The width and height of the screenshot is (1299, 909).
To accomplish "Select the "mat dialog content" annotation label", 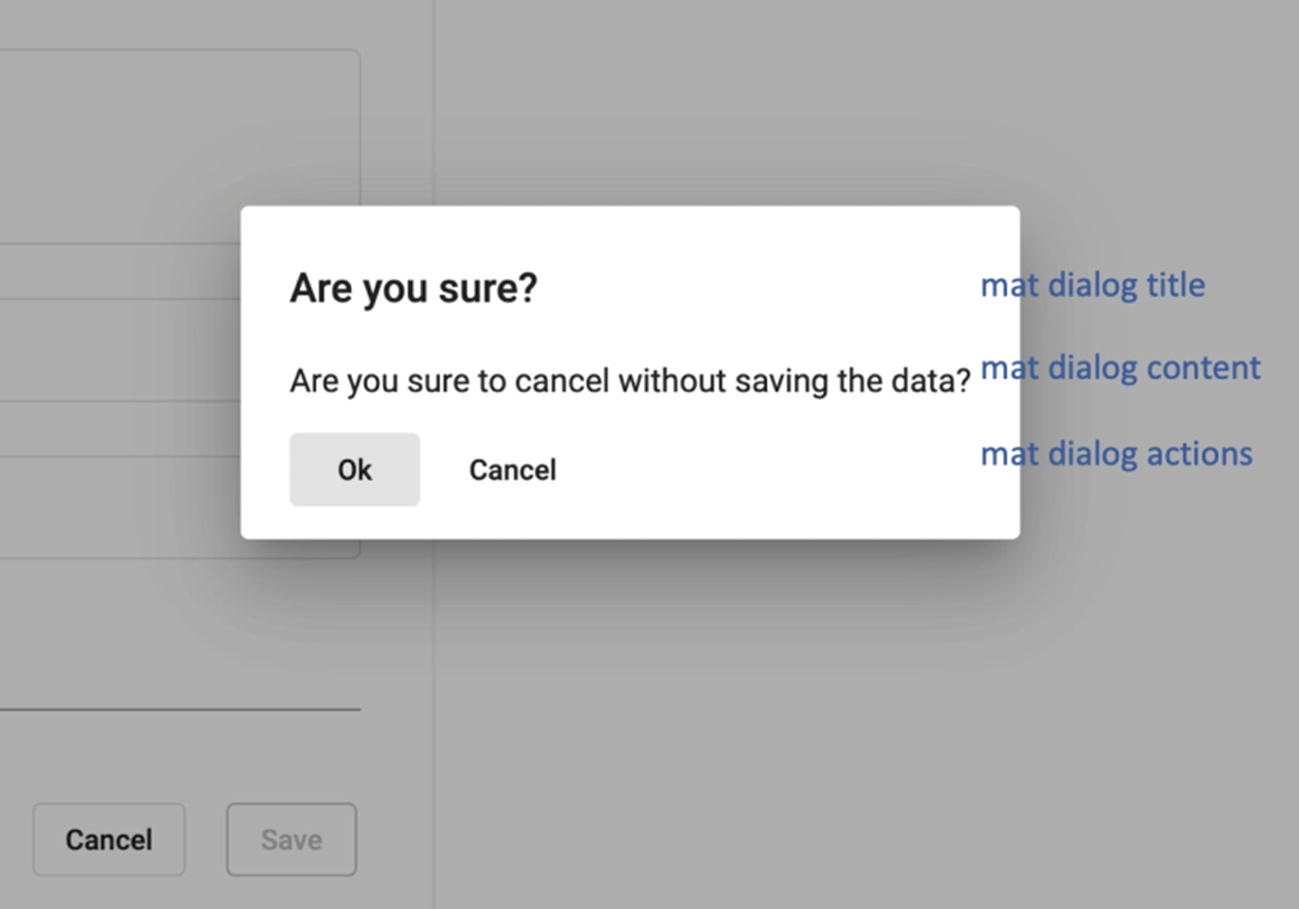I will tap(1120, 368).
